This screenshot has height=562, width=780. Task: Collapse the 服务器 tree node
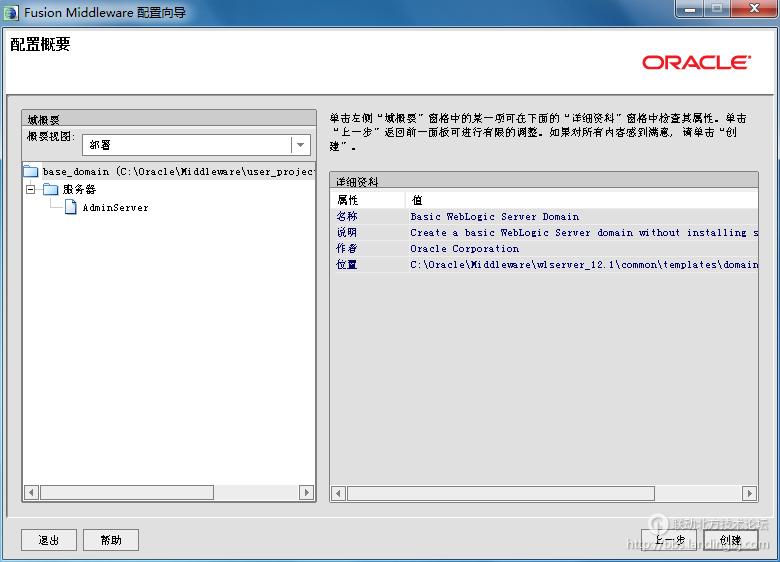point(30,189)
